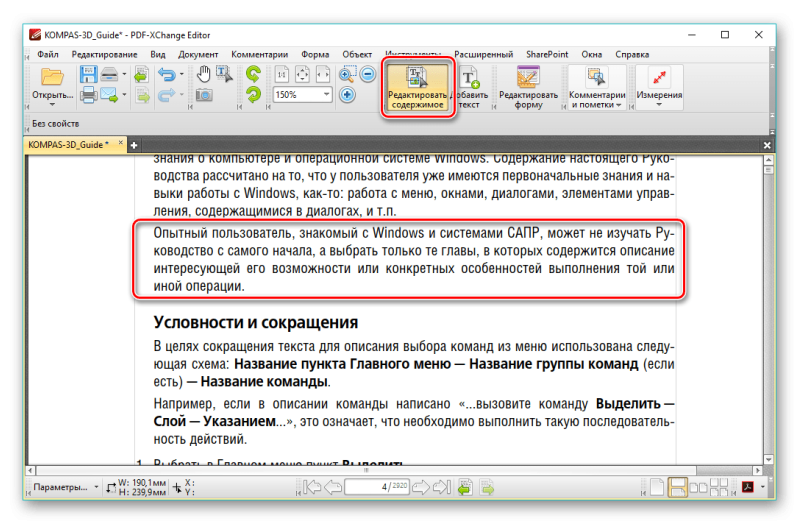
Task: Click the Open folder icon
Action: tap(52, 77)
